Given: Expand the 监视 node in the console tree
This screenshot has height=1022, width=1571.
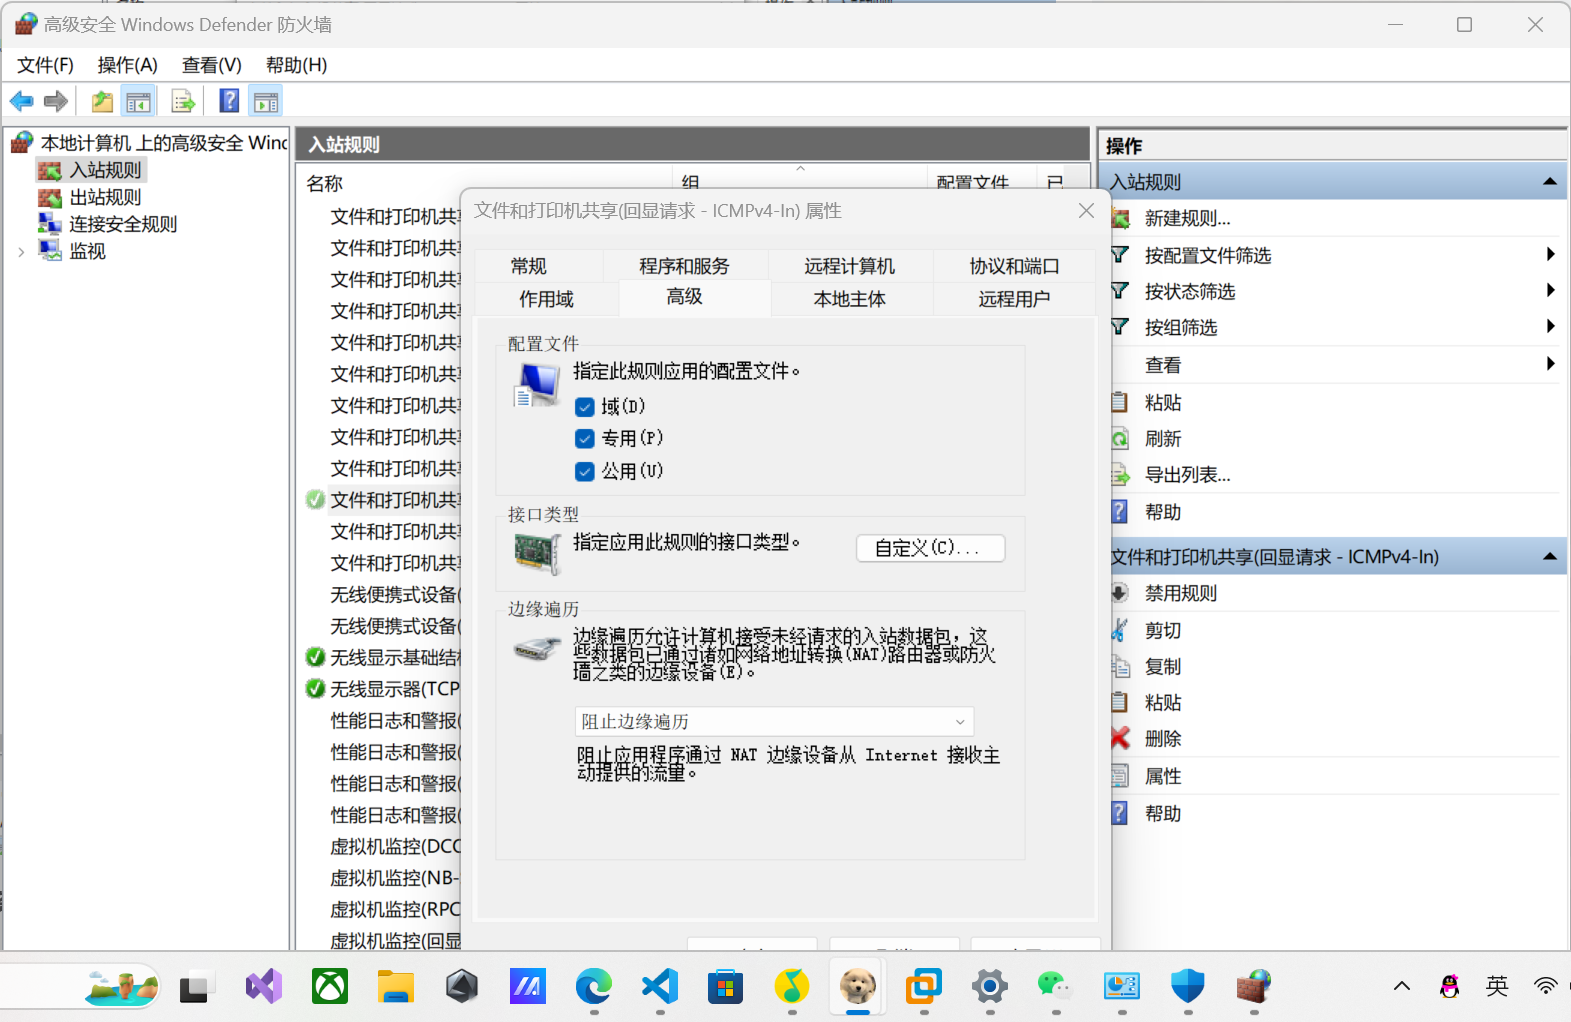Looking at the screenshot, I should [x=21, y=252].
